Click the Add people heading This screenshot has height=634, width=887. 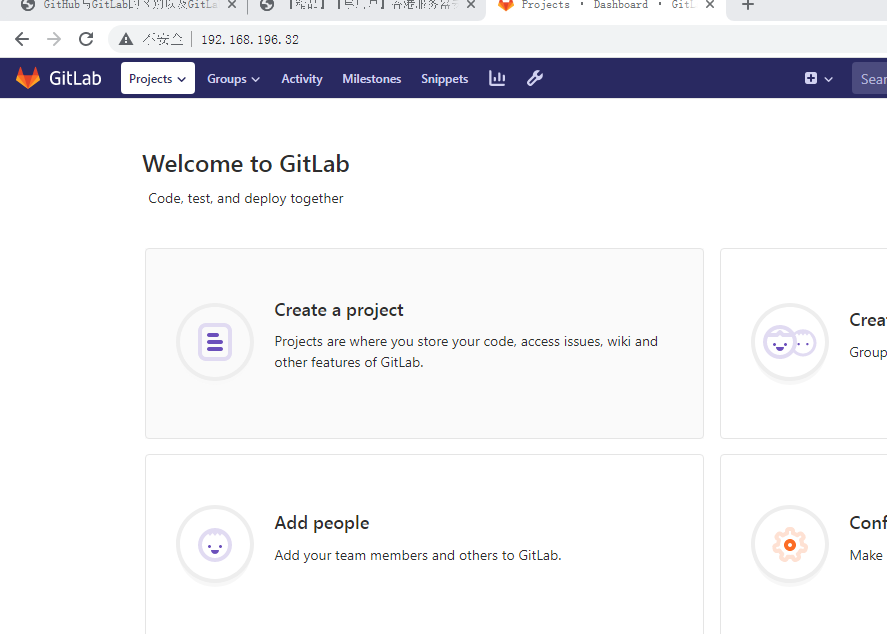[322, 523]
